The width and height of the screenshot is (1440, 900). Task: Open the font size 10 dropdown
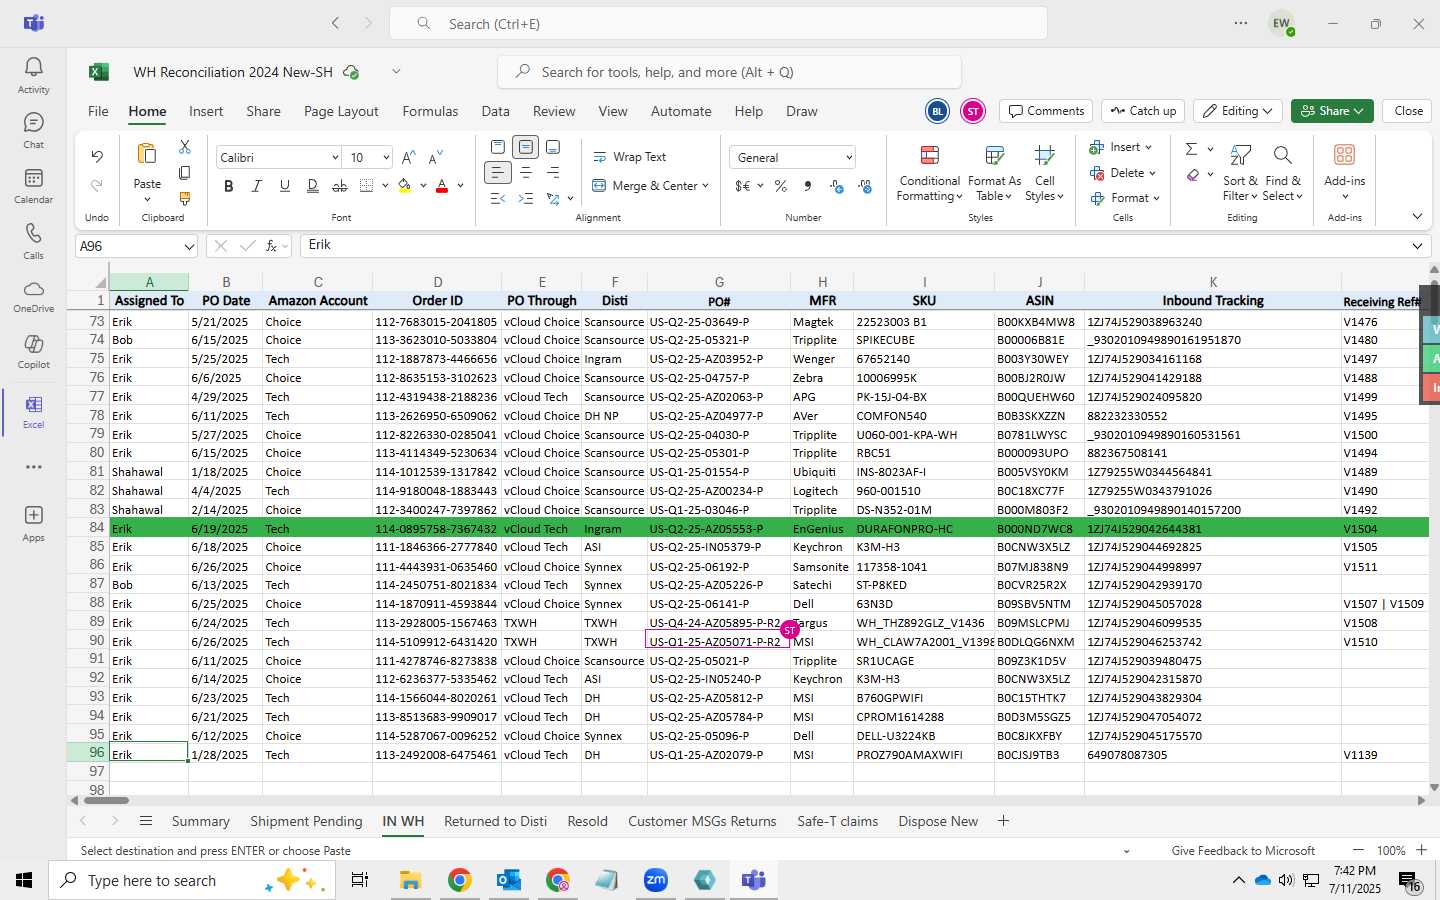click(x=386, y=158)
